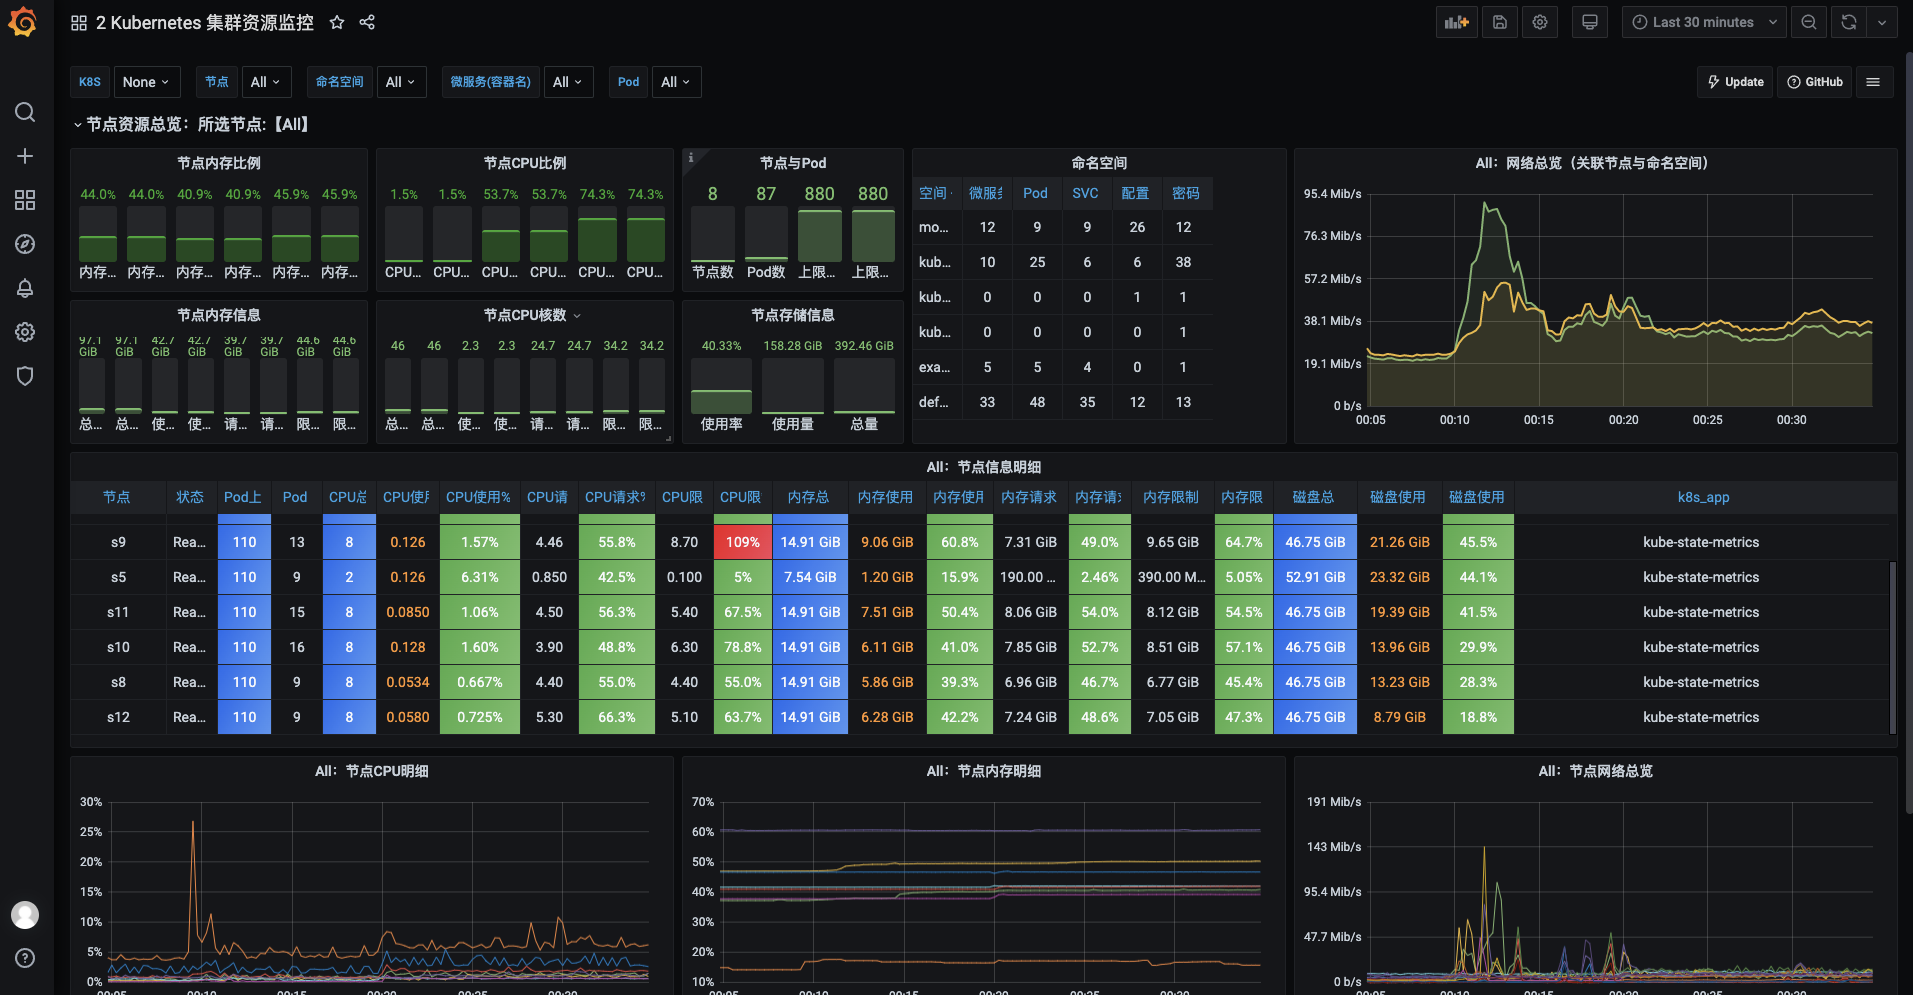Open the hamburger links menu at top right
Image resolution: width=1913 pixels, height=995 pixels.
click(x=1873, y=82)
